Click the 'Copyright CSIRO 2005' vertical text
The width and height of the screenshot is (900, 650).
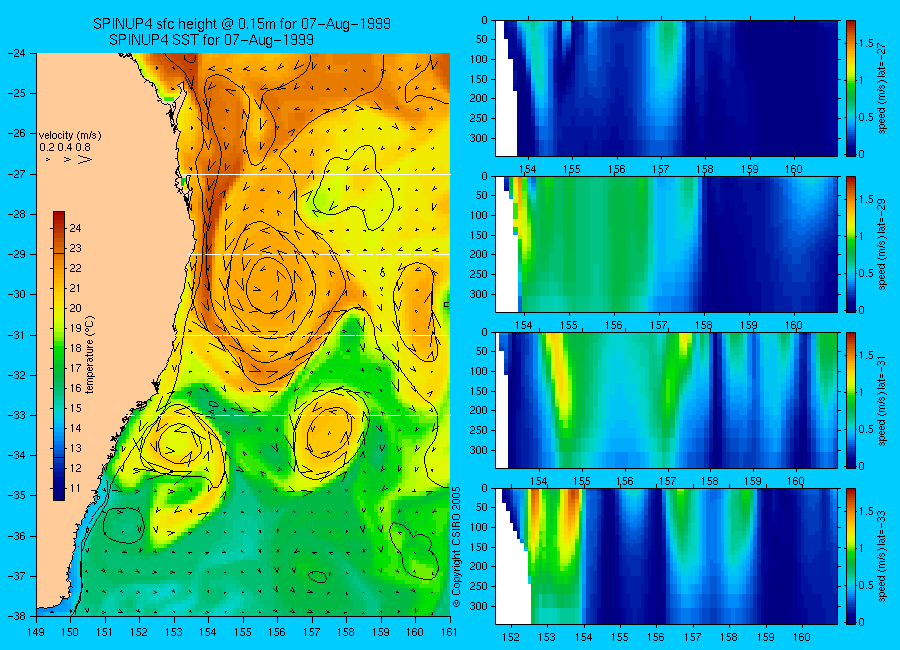click(457, 547)
